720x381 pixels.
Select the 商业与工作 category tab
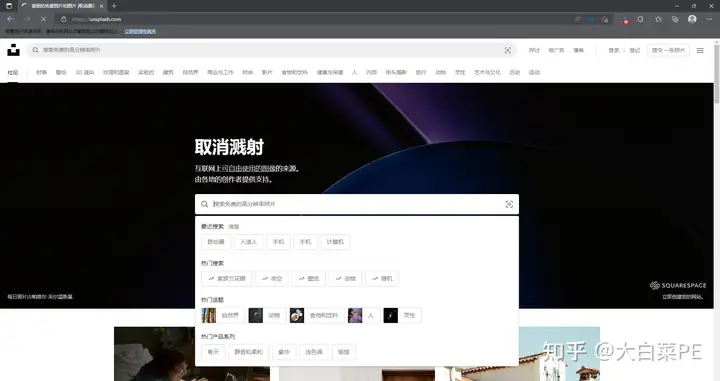220,73
